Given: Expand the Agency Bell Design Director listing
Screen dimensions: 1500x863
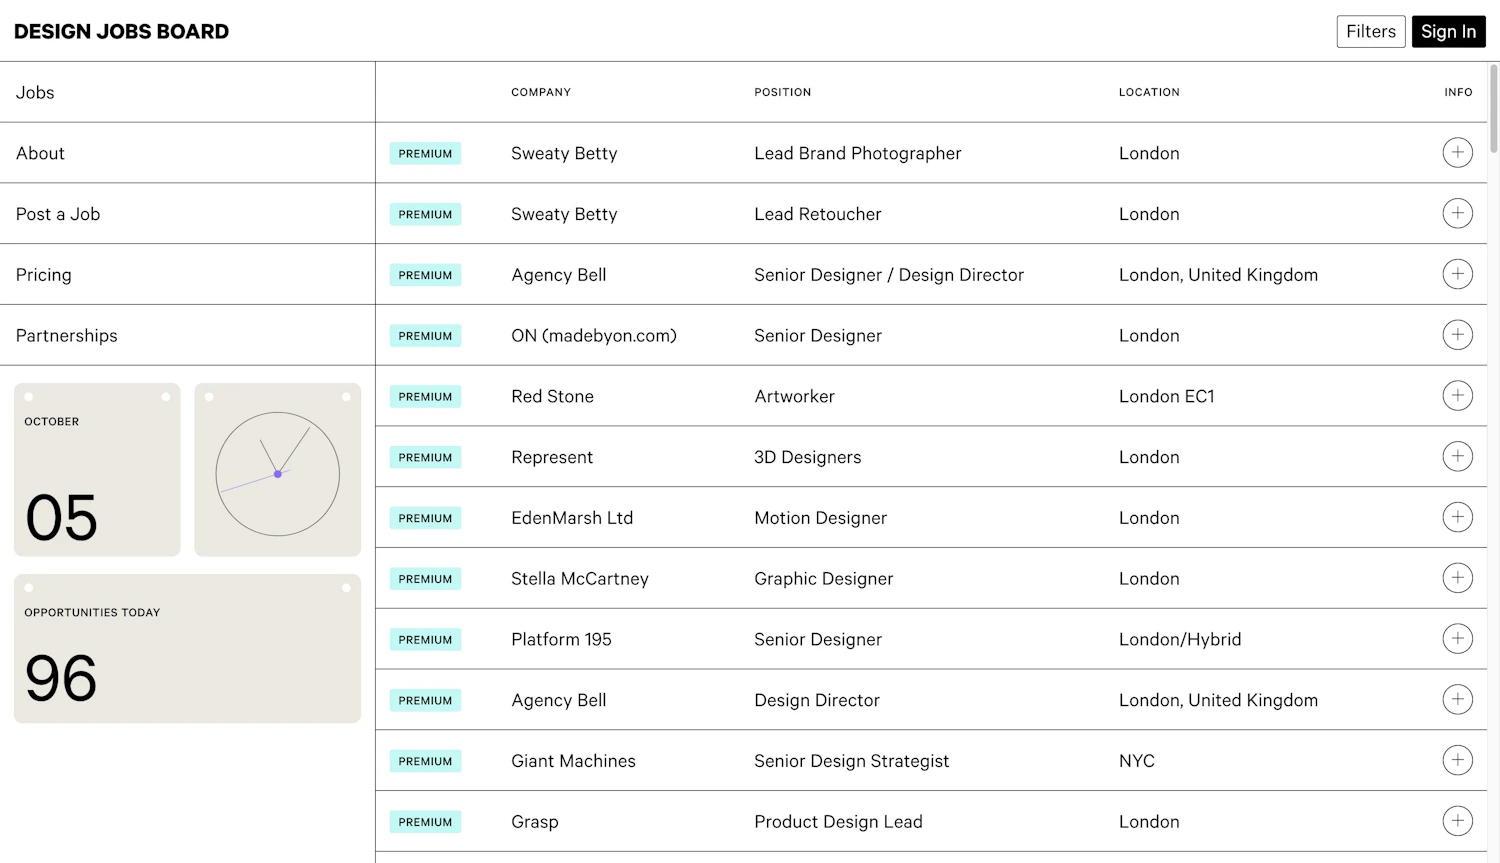Looking at the screenshot, I should 1457,699.
